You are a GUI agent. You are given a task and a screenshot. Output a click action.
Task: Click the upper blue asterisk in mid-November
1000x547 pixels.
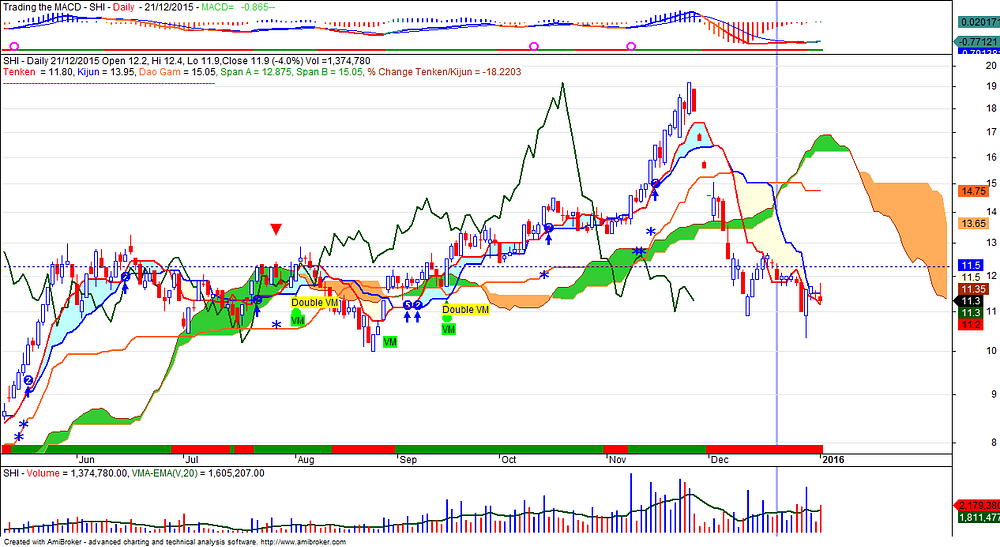[x=651, y=232]
